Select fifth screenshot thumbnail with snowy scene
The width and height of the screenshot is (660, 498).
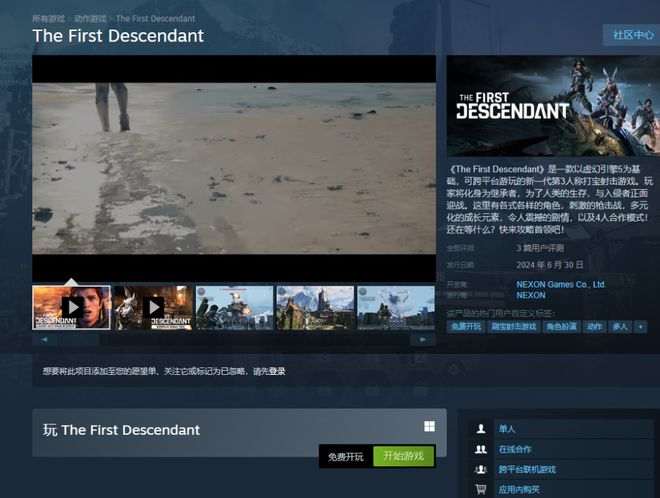coord(396,308)
